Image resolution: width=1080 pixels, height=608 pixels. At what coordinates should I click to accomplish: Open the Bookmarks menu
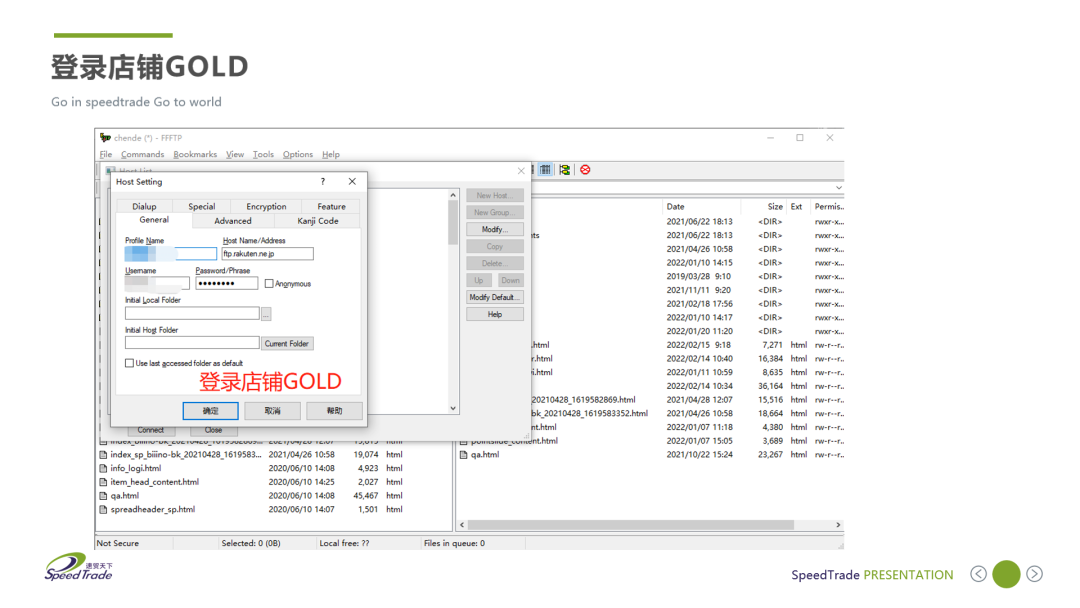195,154
